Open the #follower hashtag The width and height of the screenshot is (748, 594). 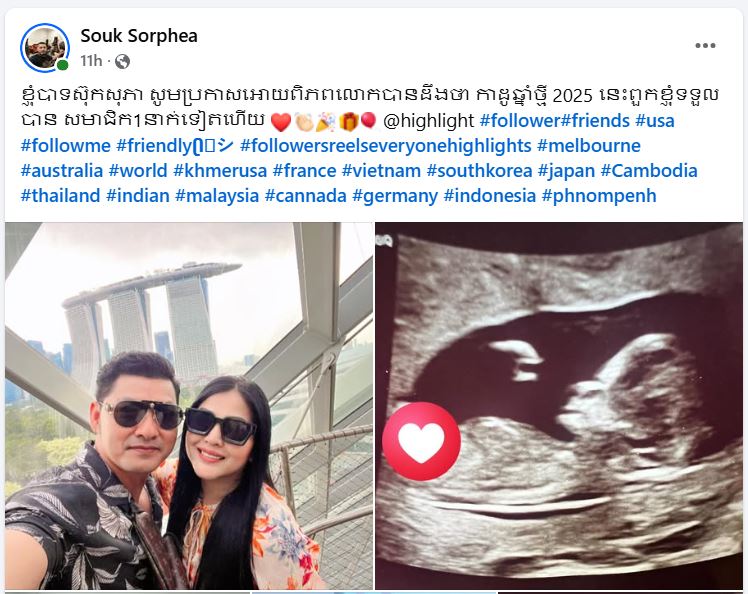[x=519, y=121]
